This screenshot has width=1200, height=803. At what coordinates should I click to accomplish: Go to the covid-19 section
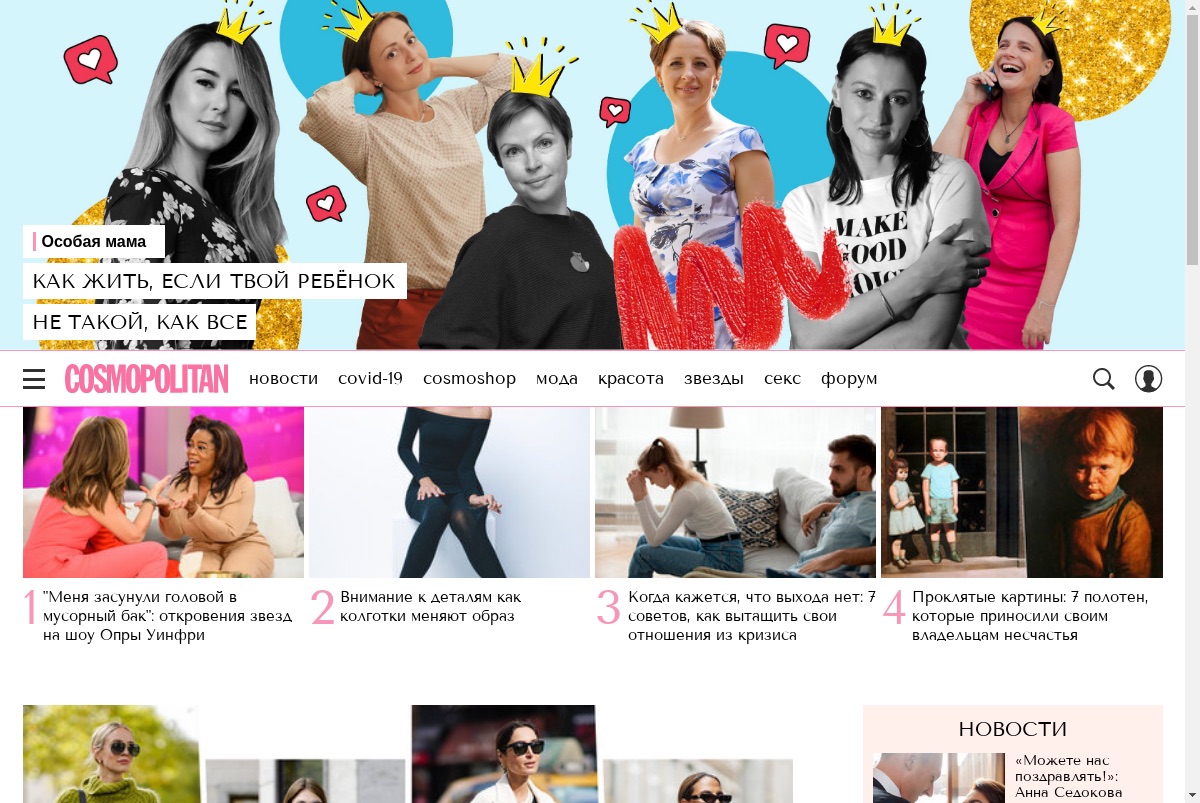click(370, 379)
